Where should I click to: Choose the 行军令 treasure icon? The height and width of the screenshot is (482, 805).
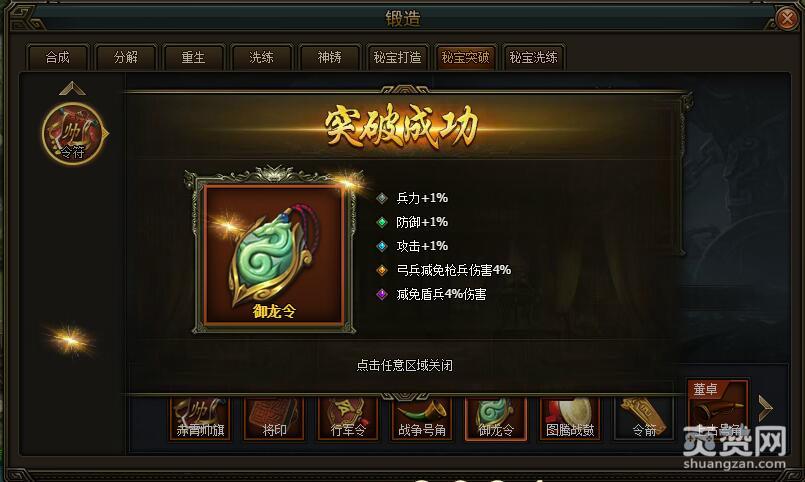pyautogui.click(x=348, y=418)
